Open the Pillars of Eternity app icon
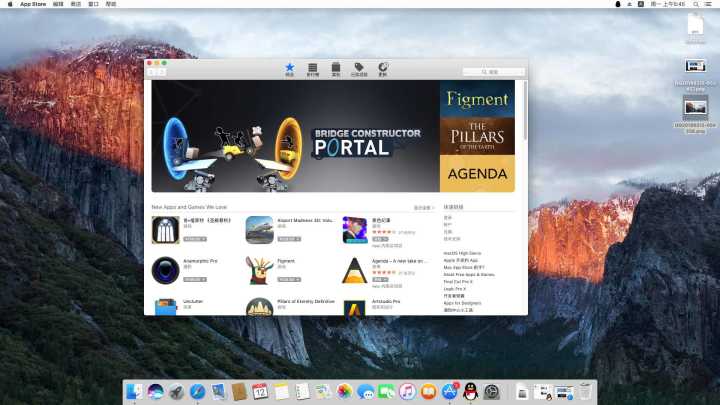 (x=259, y=306)
